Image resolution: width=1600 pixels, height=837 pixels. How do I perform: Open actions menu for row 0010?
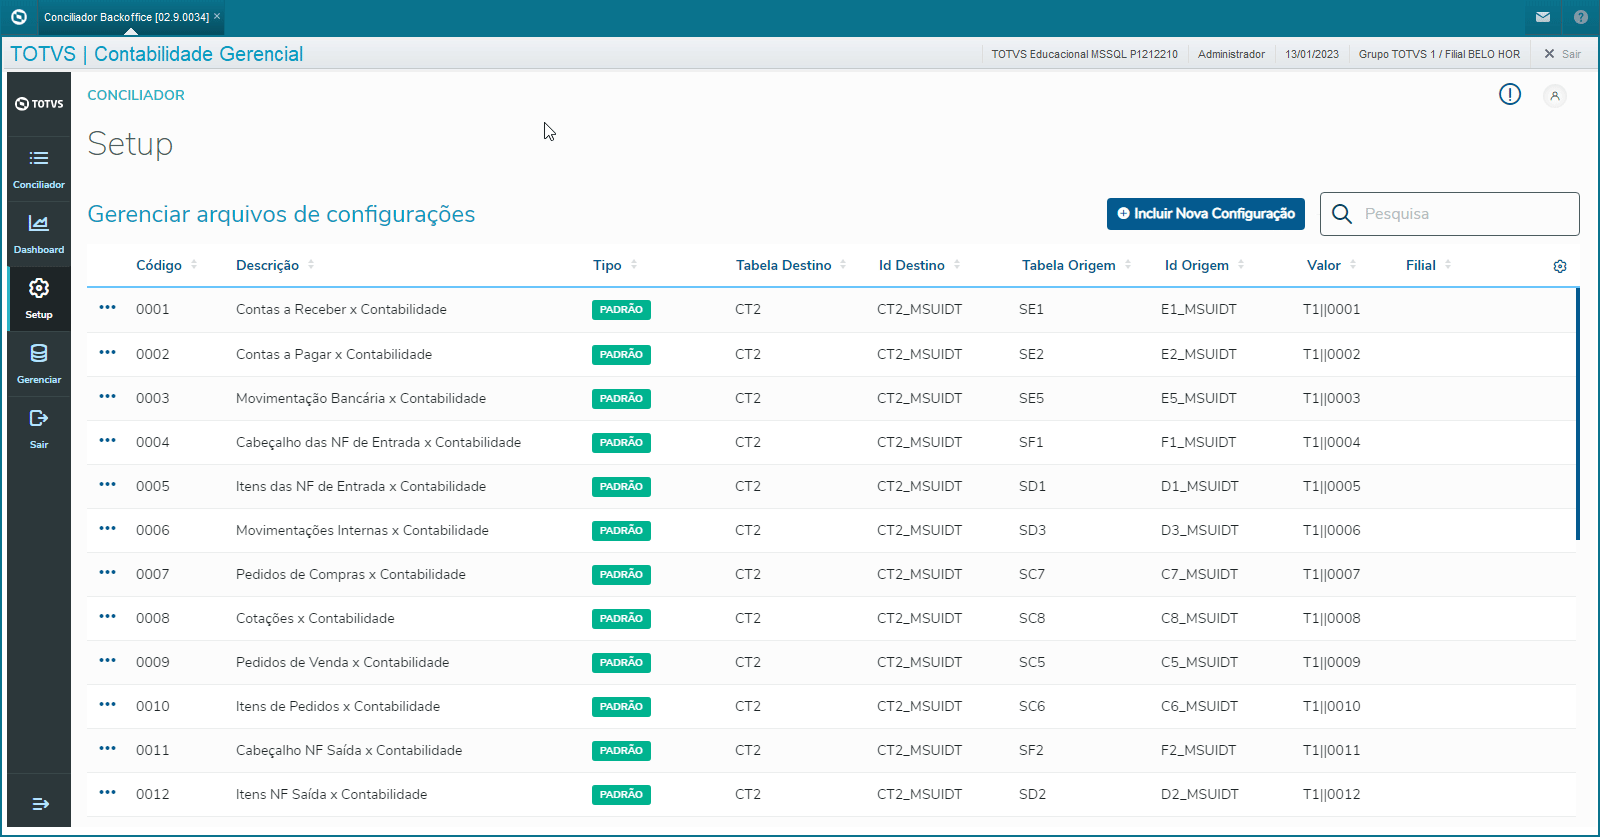108,705
